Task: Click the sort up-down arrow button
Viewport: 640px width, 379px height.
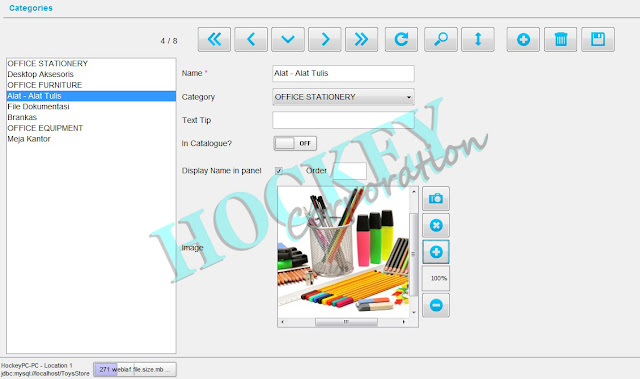Action: (478, 40)
